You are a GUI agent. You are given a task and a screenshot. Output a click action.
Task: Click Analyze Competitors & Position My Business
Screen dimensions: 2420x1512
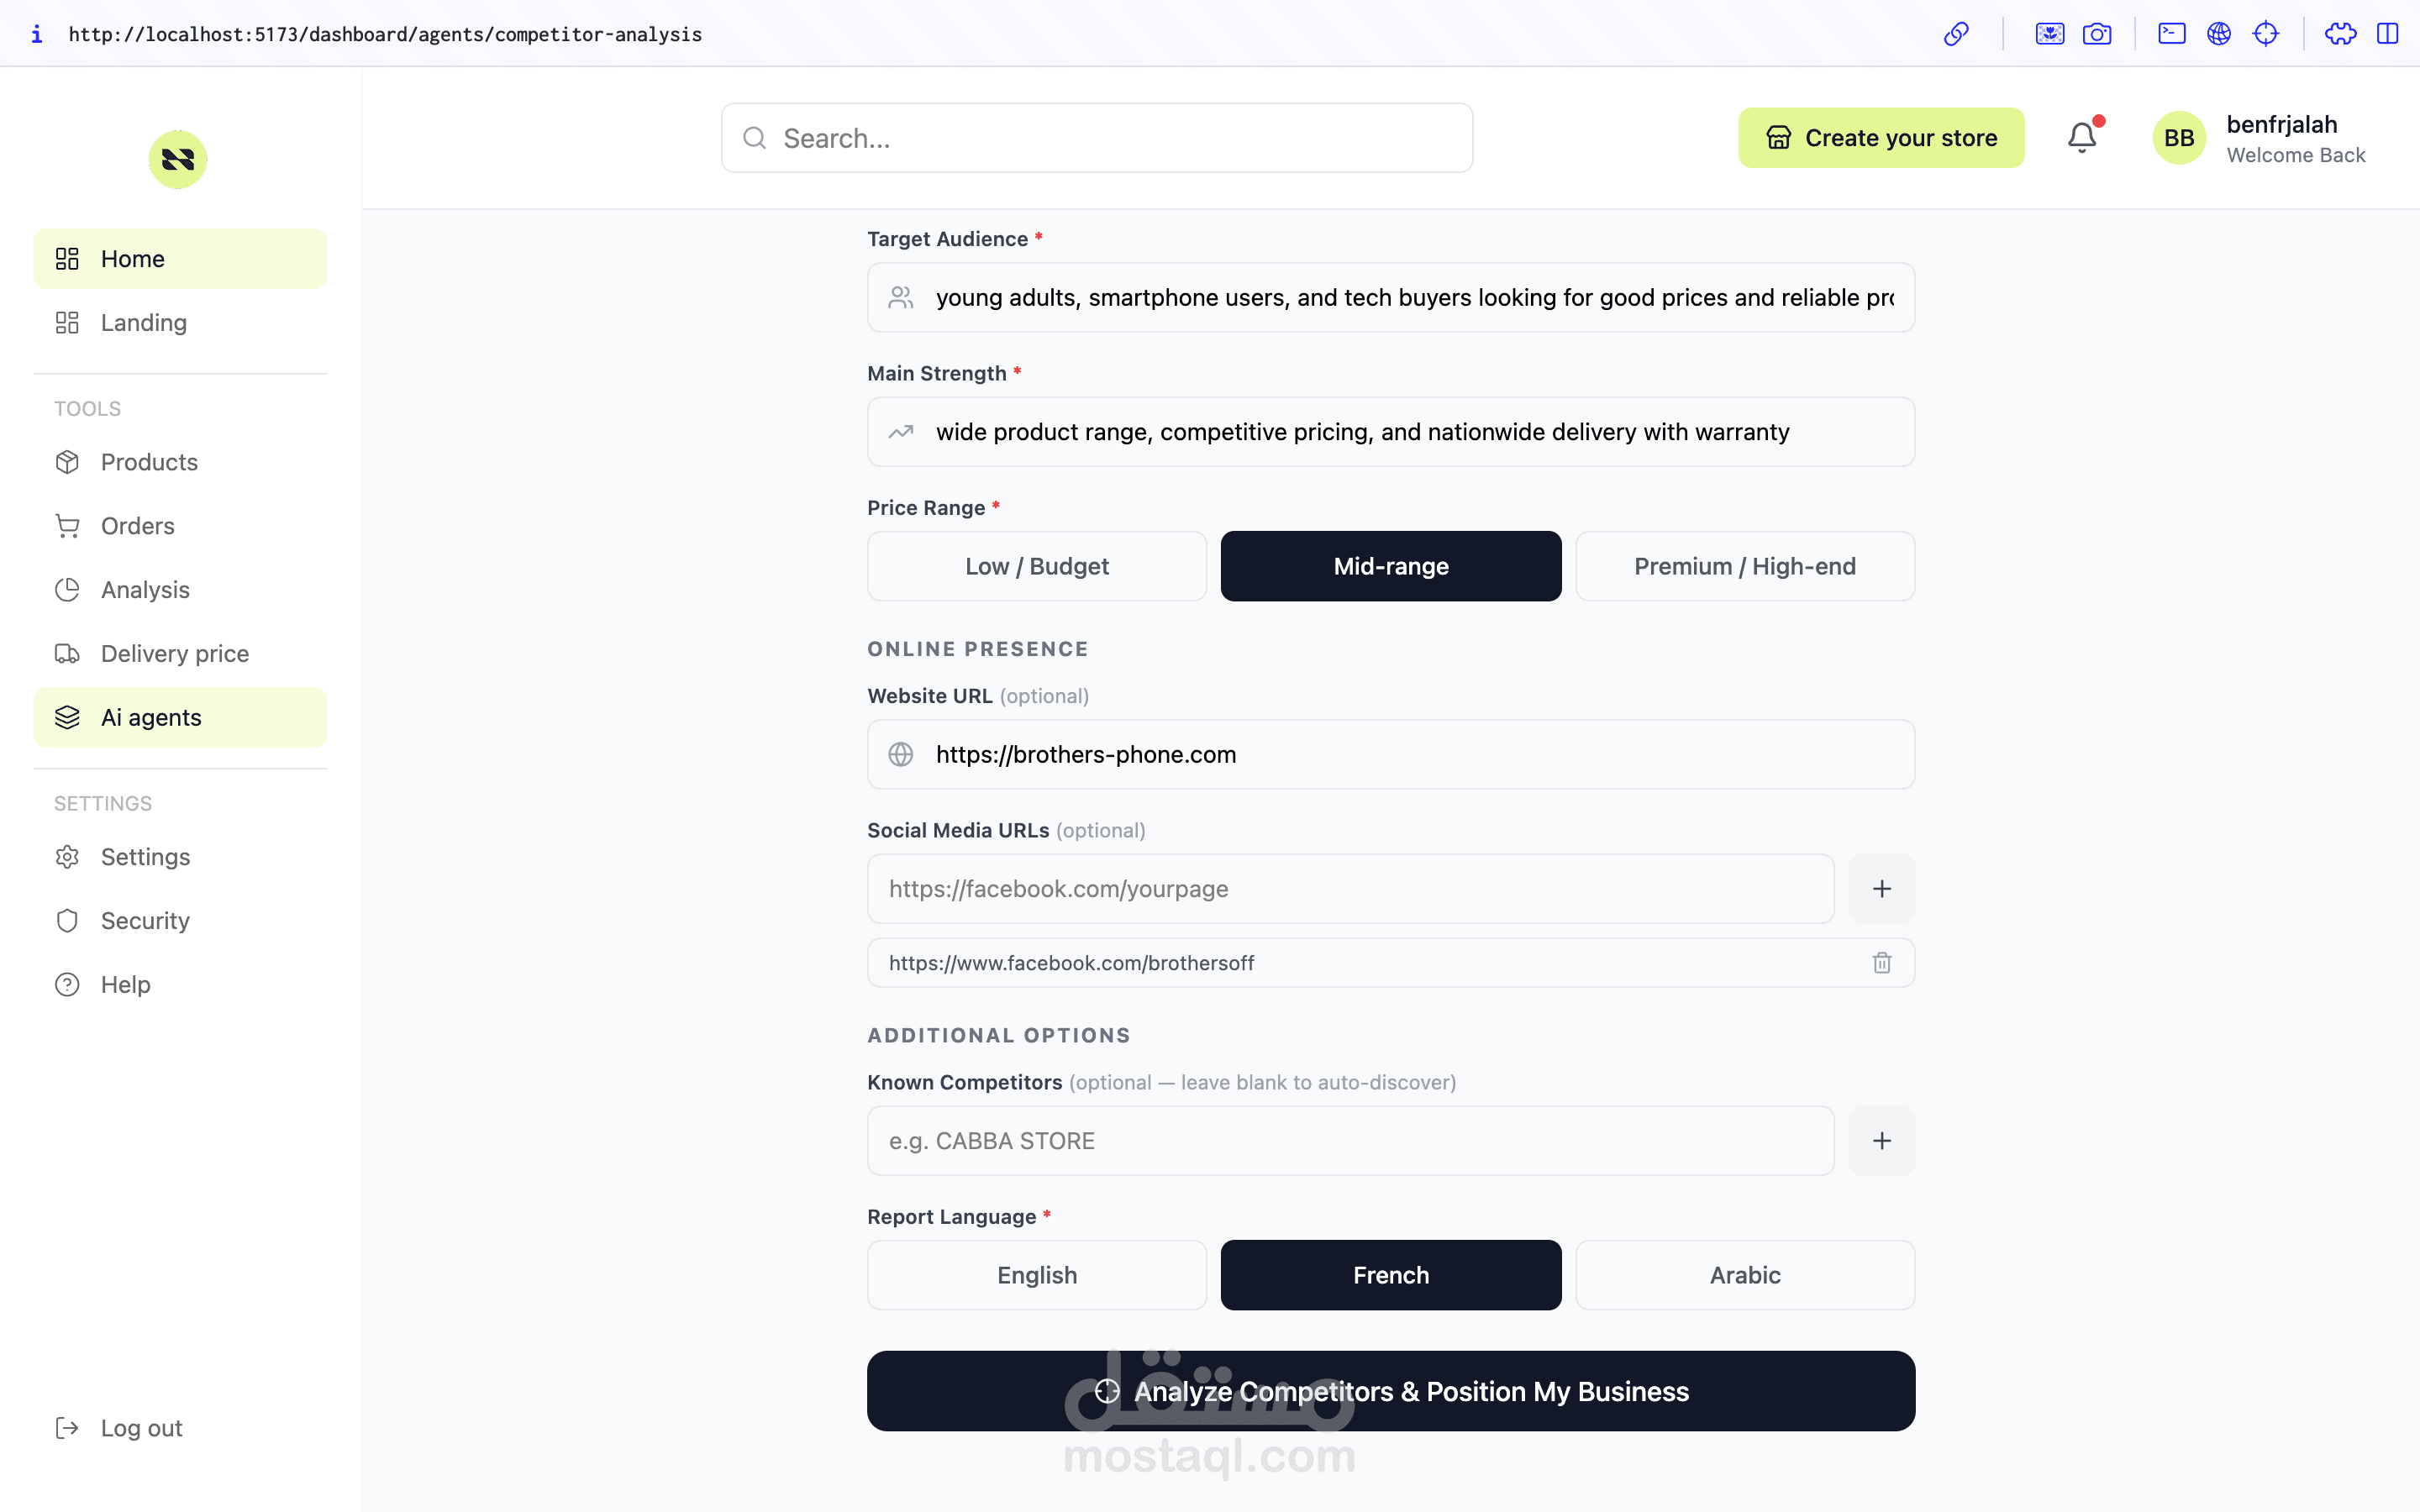coord(1391,1391)
